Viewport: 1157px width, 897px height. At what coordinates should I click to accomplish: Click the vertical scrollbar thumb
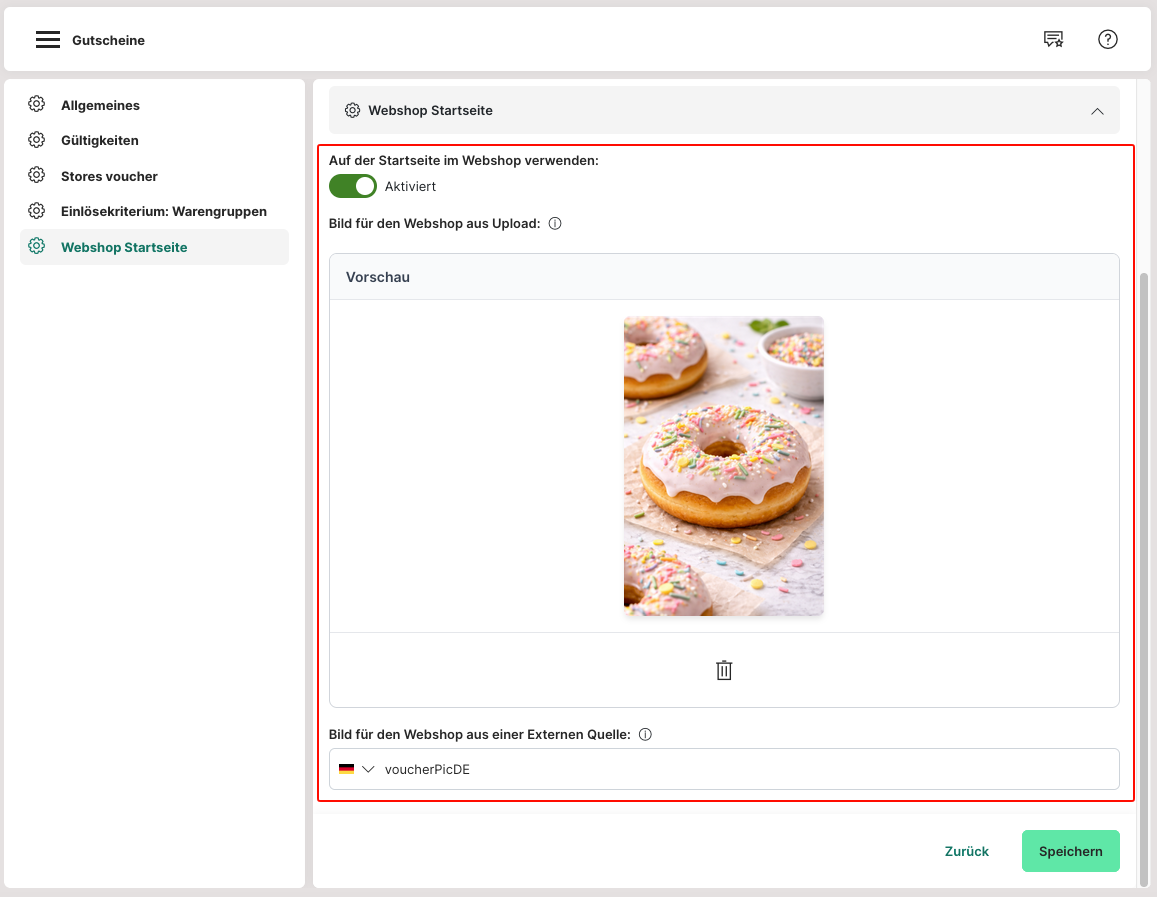[1144, 580]
